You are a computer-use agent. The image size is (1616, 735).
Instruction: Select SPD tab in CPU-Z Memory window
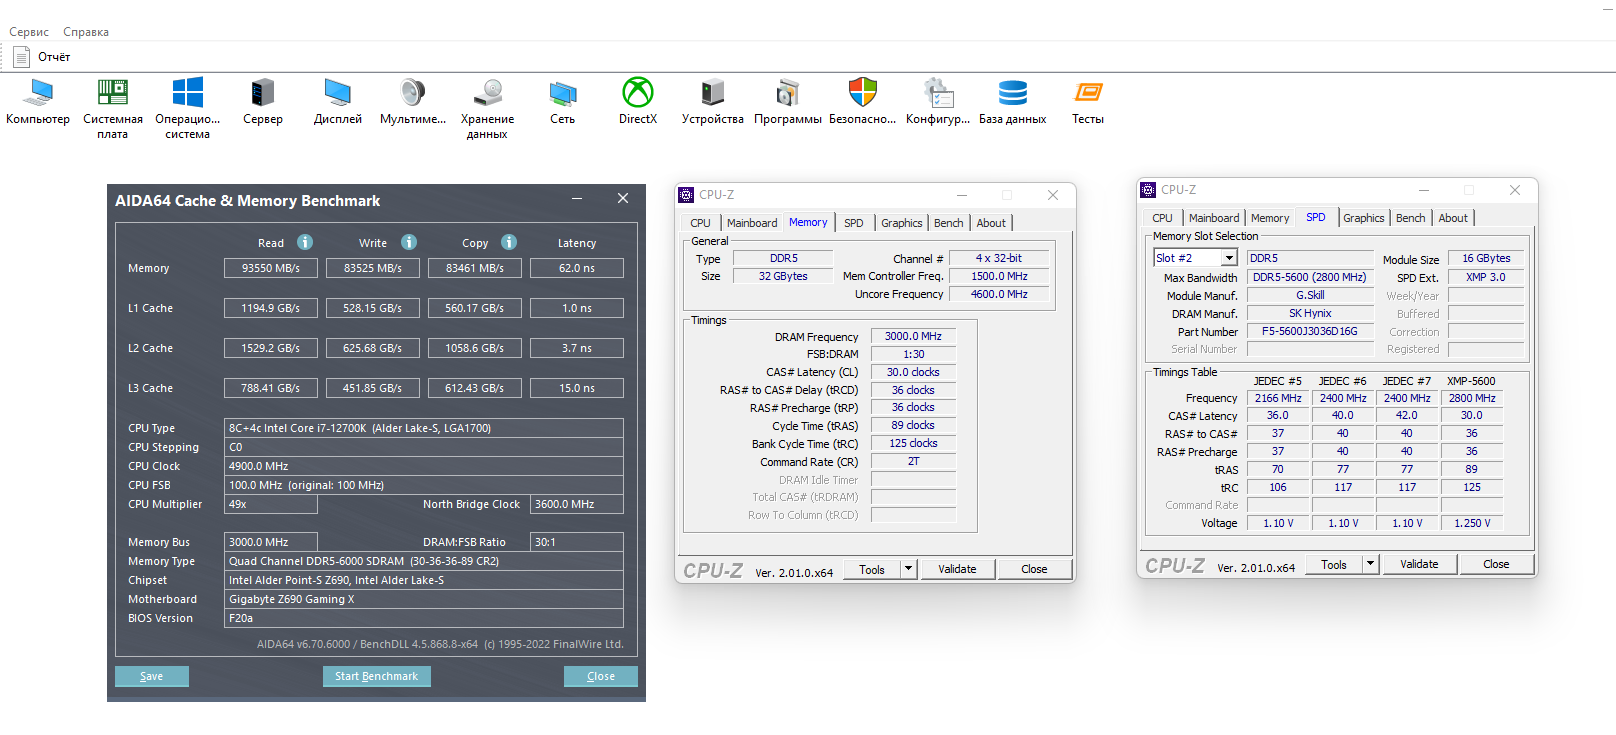click(x=854, y=223)
